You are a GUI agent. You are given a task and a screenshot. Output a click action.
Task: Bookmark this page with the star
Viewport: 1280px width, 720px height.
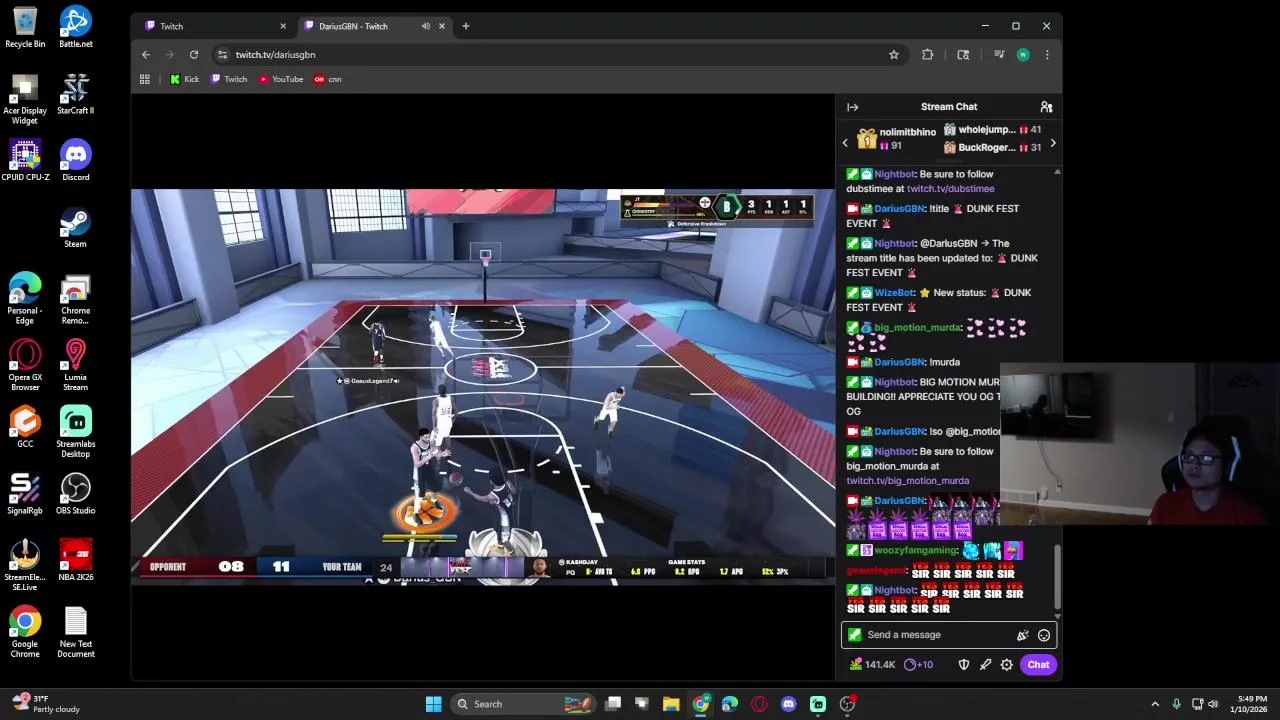pos(894,55)
